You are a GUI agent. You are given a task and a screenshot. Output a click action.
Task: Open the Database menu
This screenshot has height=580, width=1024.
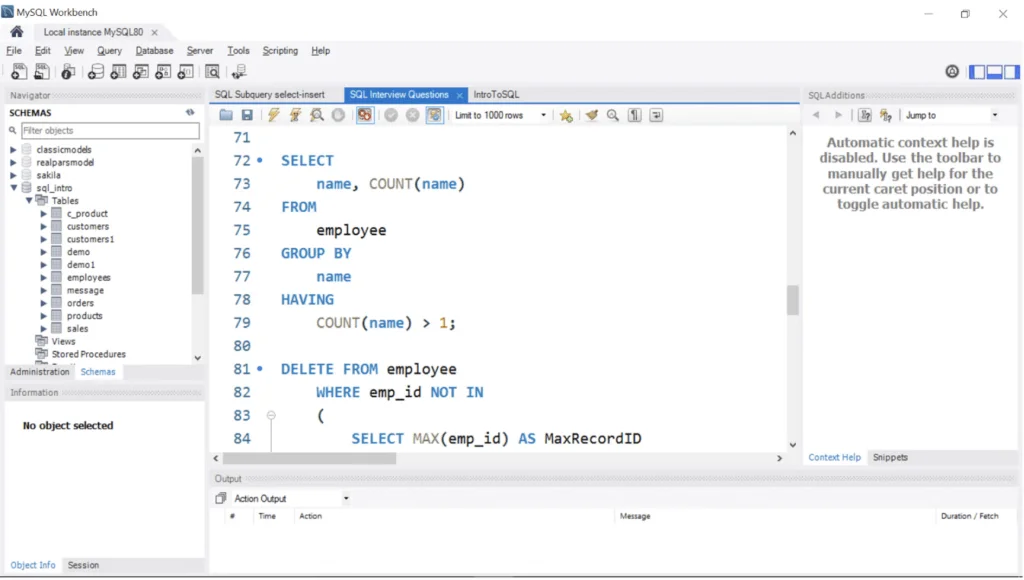click(155, 50)
